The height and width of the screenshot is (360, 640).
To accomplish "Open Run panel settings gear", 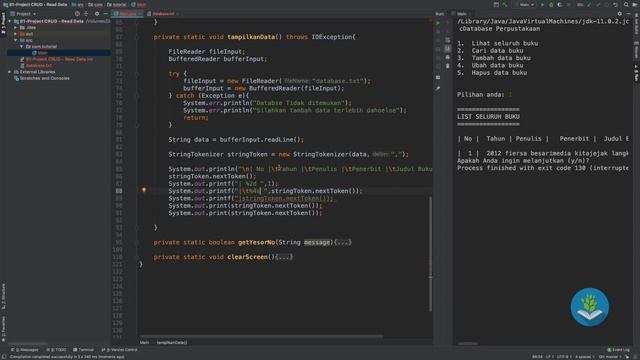I will click(620, 13).
